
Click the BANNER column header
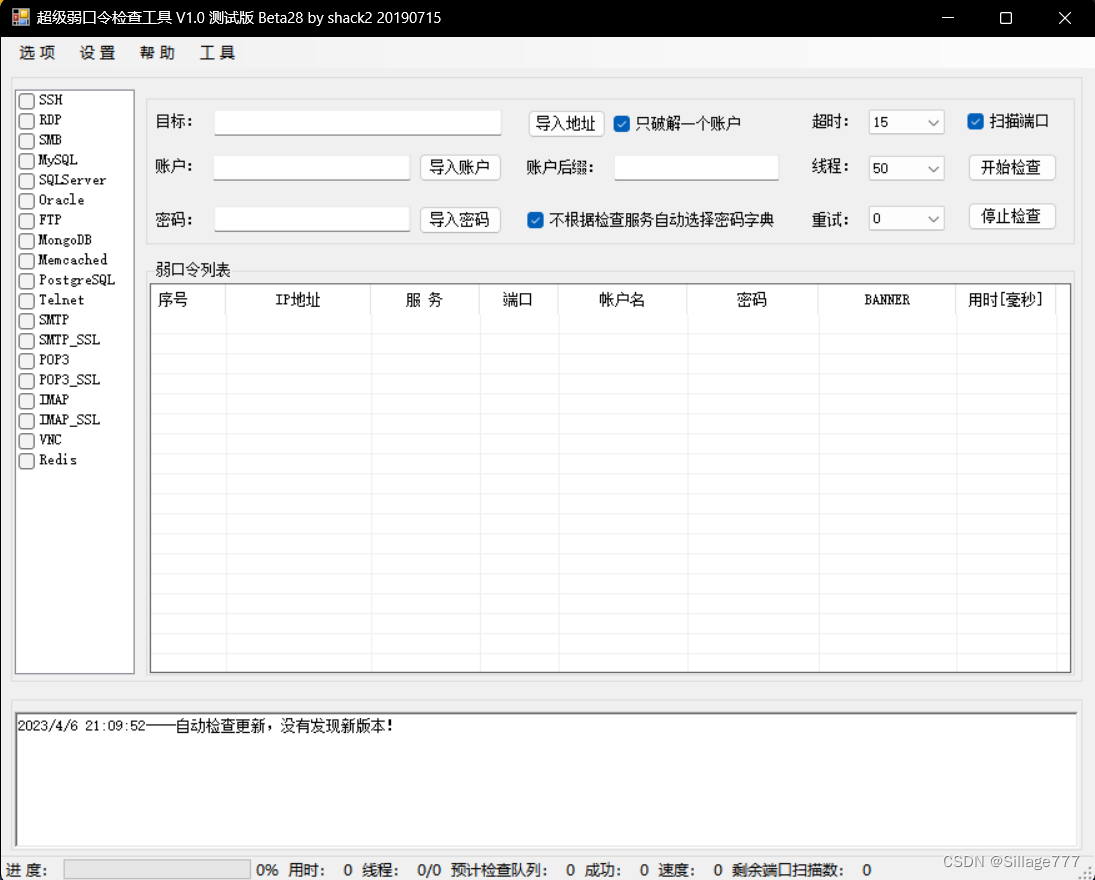[x=887, y=300]
